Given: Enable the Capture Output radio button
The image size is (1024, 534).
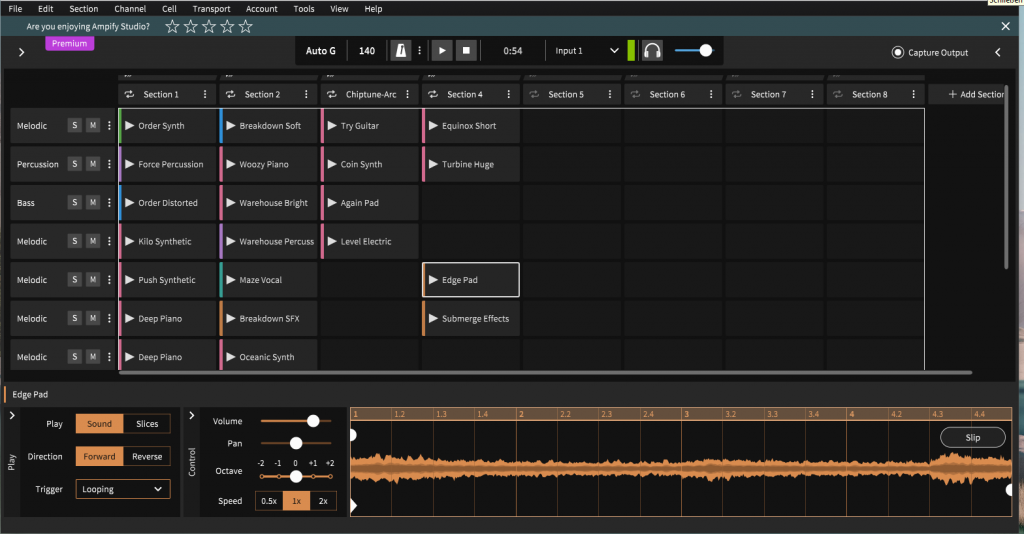Looking at the screenshot, I should click(898, 52).
